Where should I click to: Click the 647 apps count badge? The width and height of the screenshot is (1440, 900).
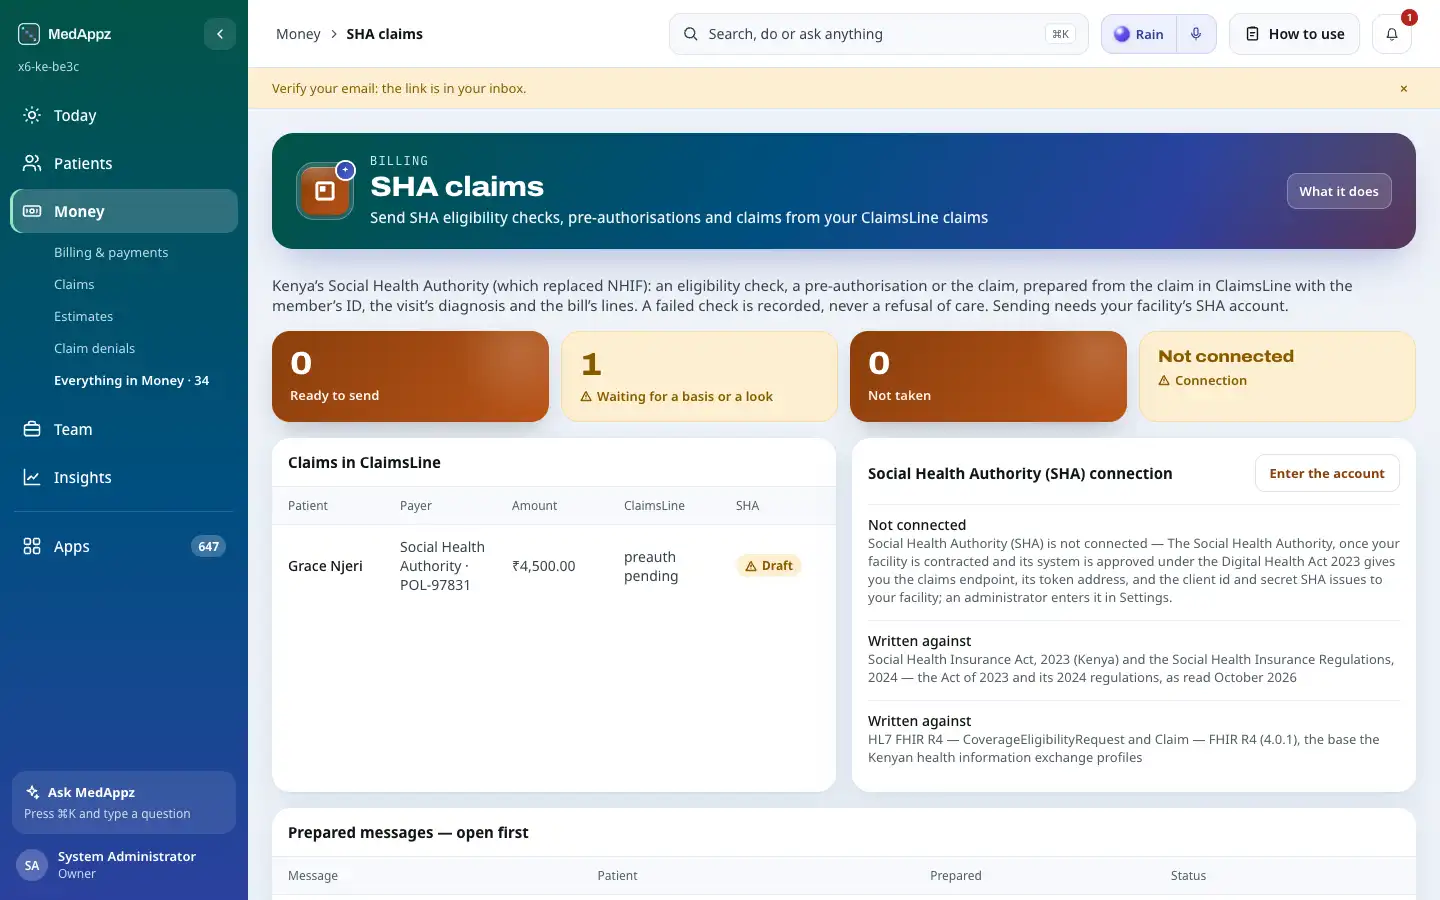(208, 547)
